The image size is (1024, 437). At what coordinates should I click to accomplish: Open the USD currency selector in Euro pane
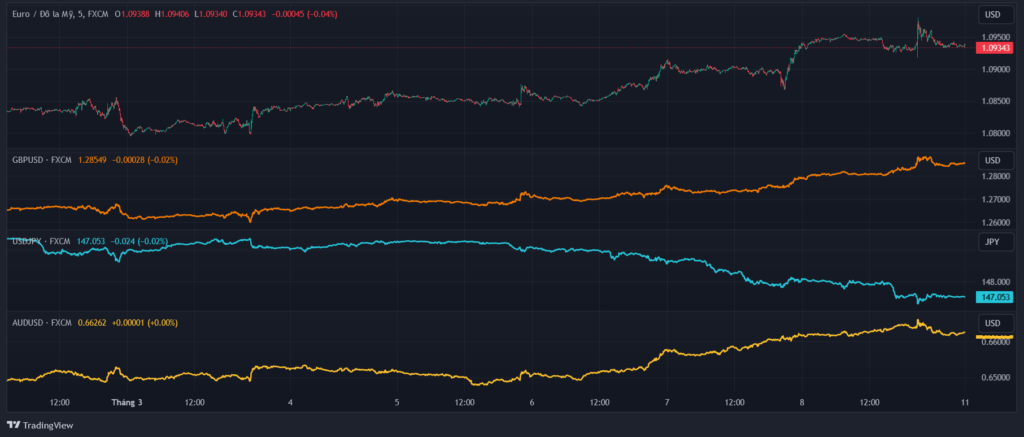coord(993,15)
